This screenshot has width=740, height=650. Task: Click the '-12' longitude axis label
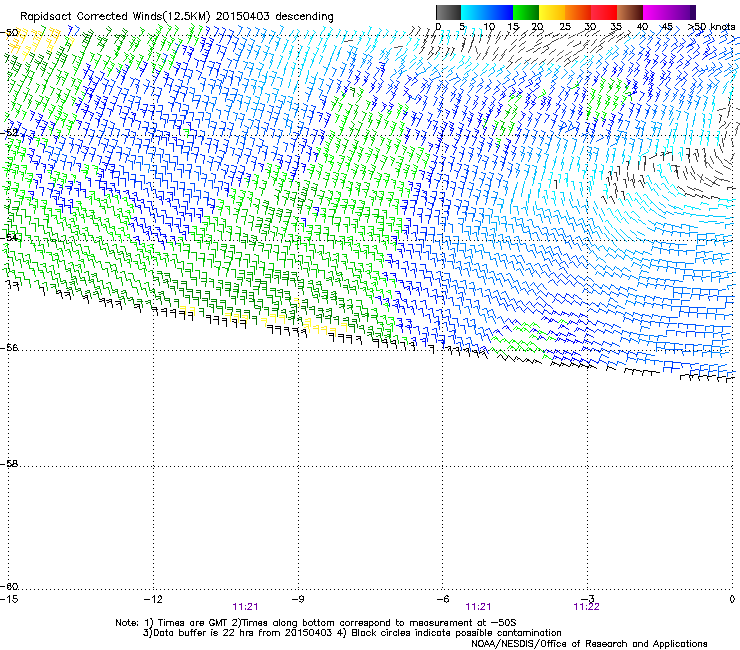point(153,599)
